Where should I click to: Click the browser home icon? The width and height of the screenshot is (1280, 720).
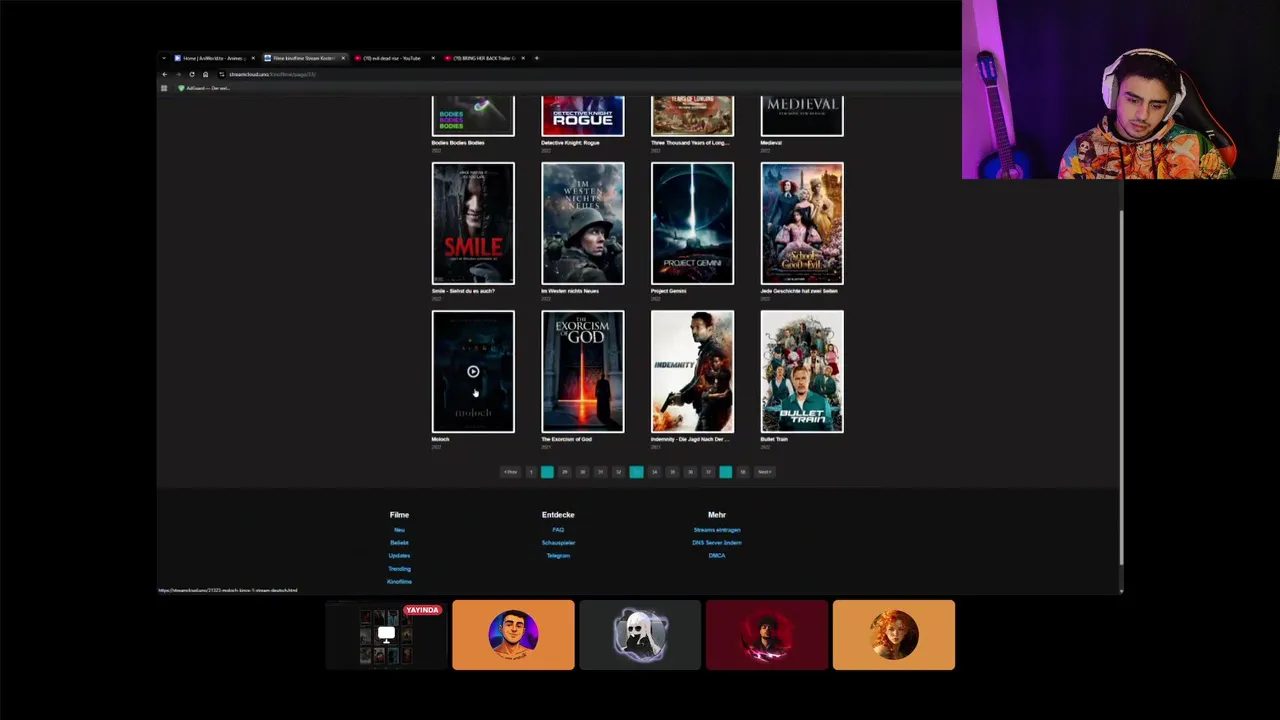click(205, 74)
